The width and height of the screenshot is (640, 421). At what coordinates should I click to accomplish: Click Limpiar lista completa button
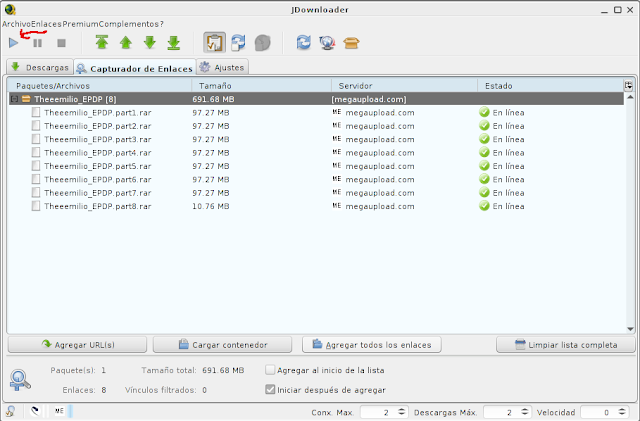pyautogui.click(x=566, y=345)
